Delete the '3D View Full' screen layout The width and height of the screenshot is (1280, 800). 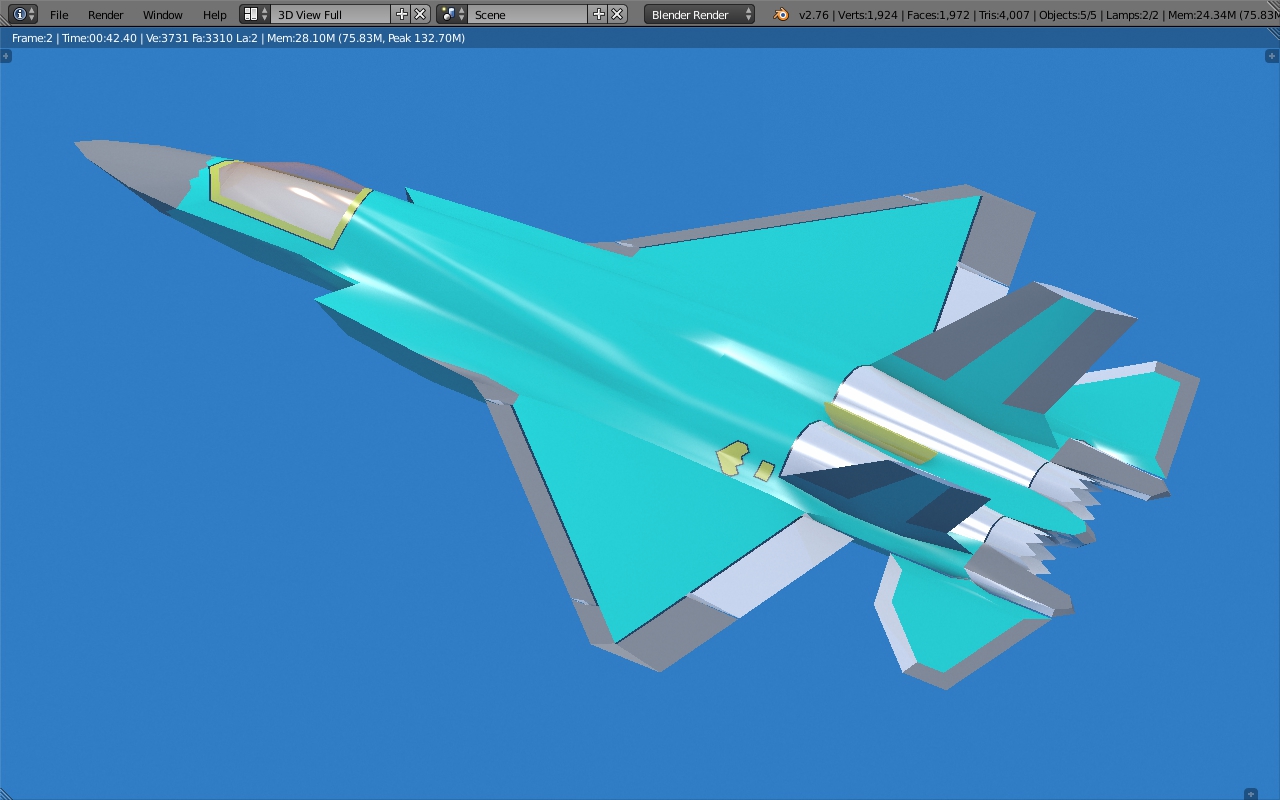[421, 14]
